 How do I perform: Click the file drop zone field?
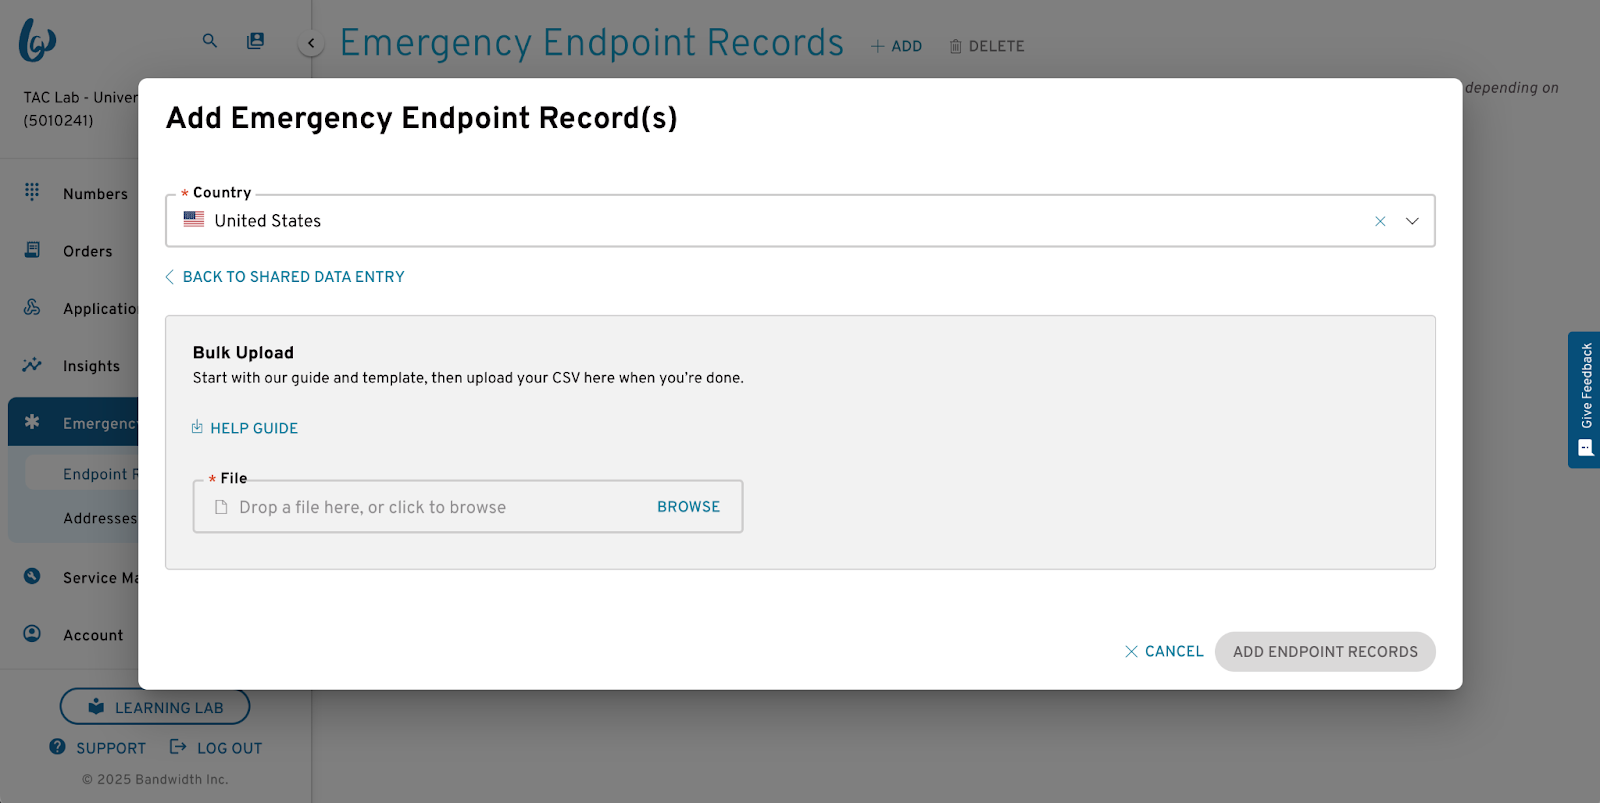(x=468, y=507)
